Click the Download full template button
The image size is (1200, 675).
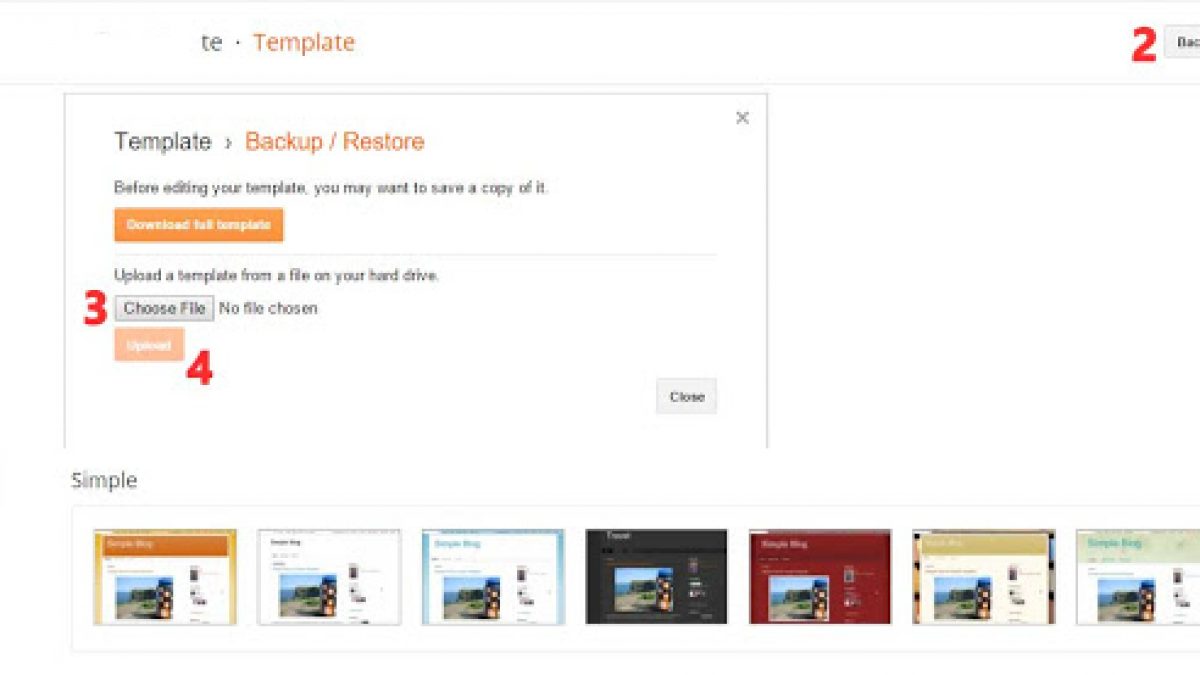coord(199,225)
